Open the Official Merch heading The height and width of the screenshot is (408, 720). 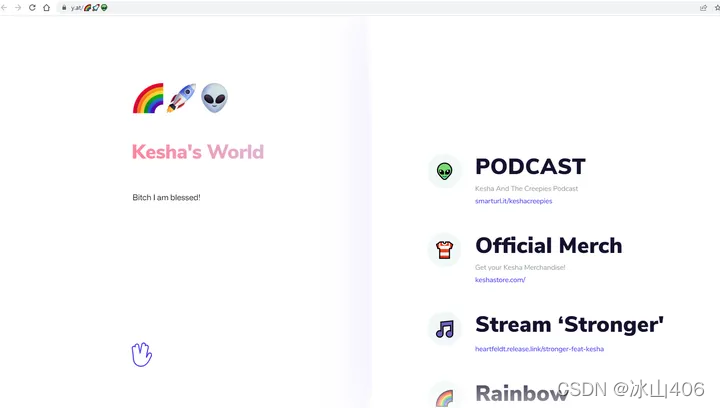coord(549,246)
